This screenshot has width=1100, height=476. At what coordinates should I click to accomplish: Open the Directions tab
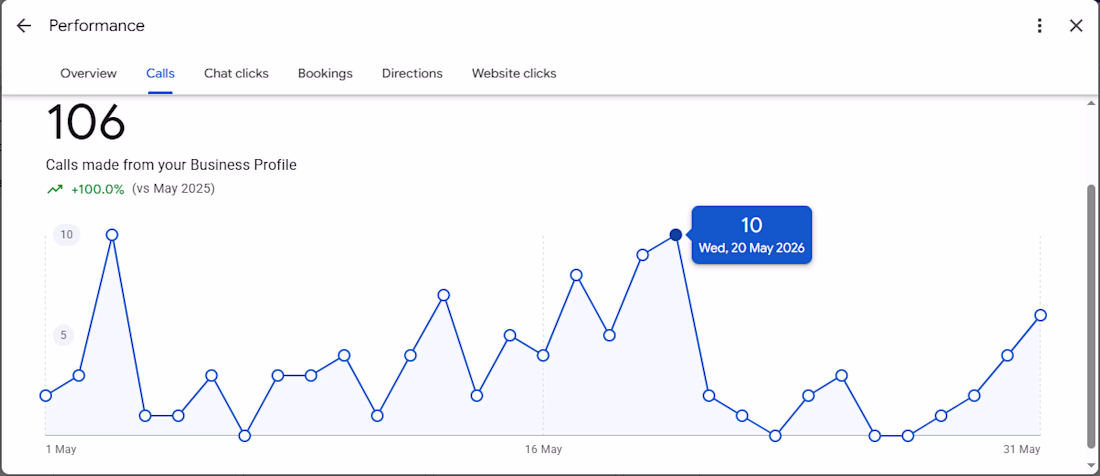click(x=412, y=74)
